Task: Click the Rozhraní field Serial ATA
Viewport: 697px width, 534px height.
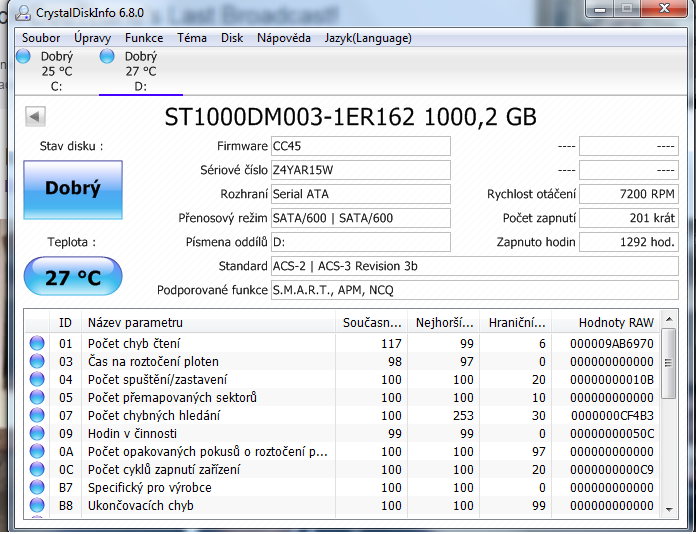Action: point(361,194)
